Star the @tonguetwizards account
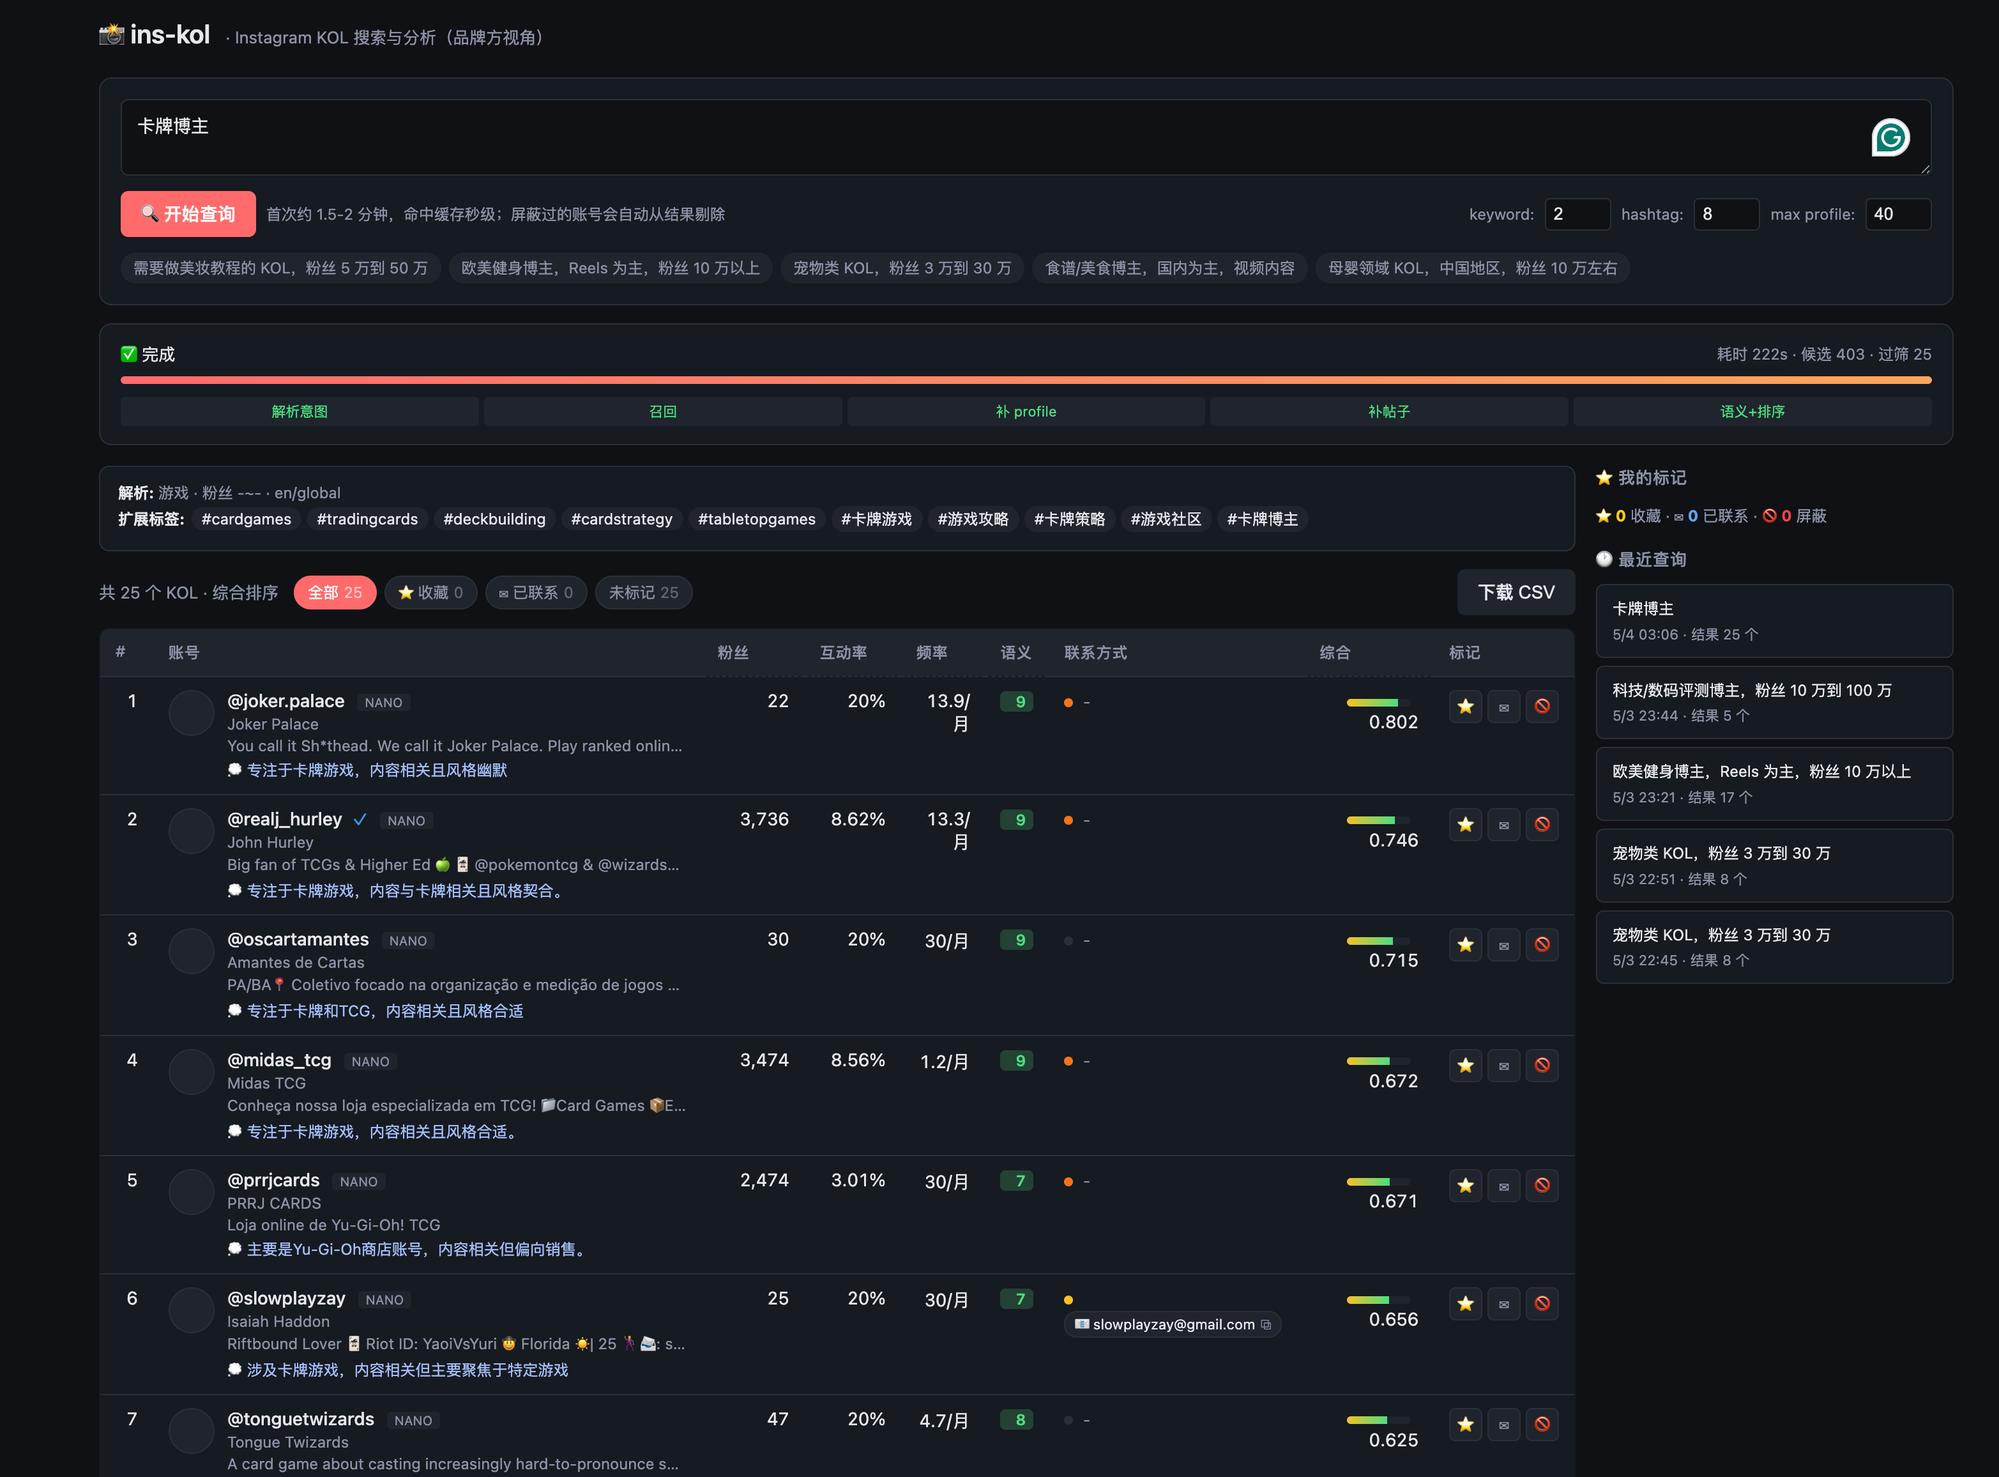 pos(1465,1424)
